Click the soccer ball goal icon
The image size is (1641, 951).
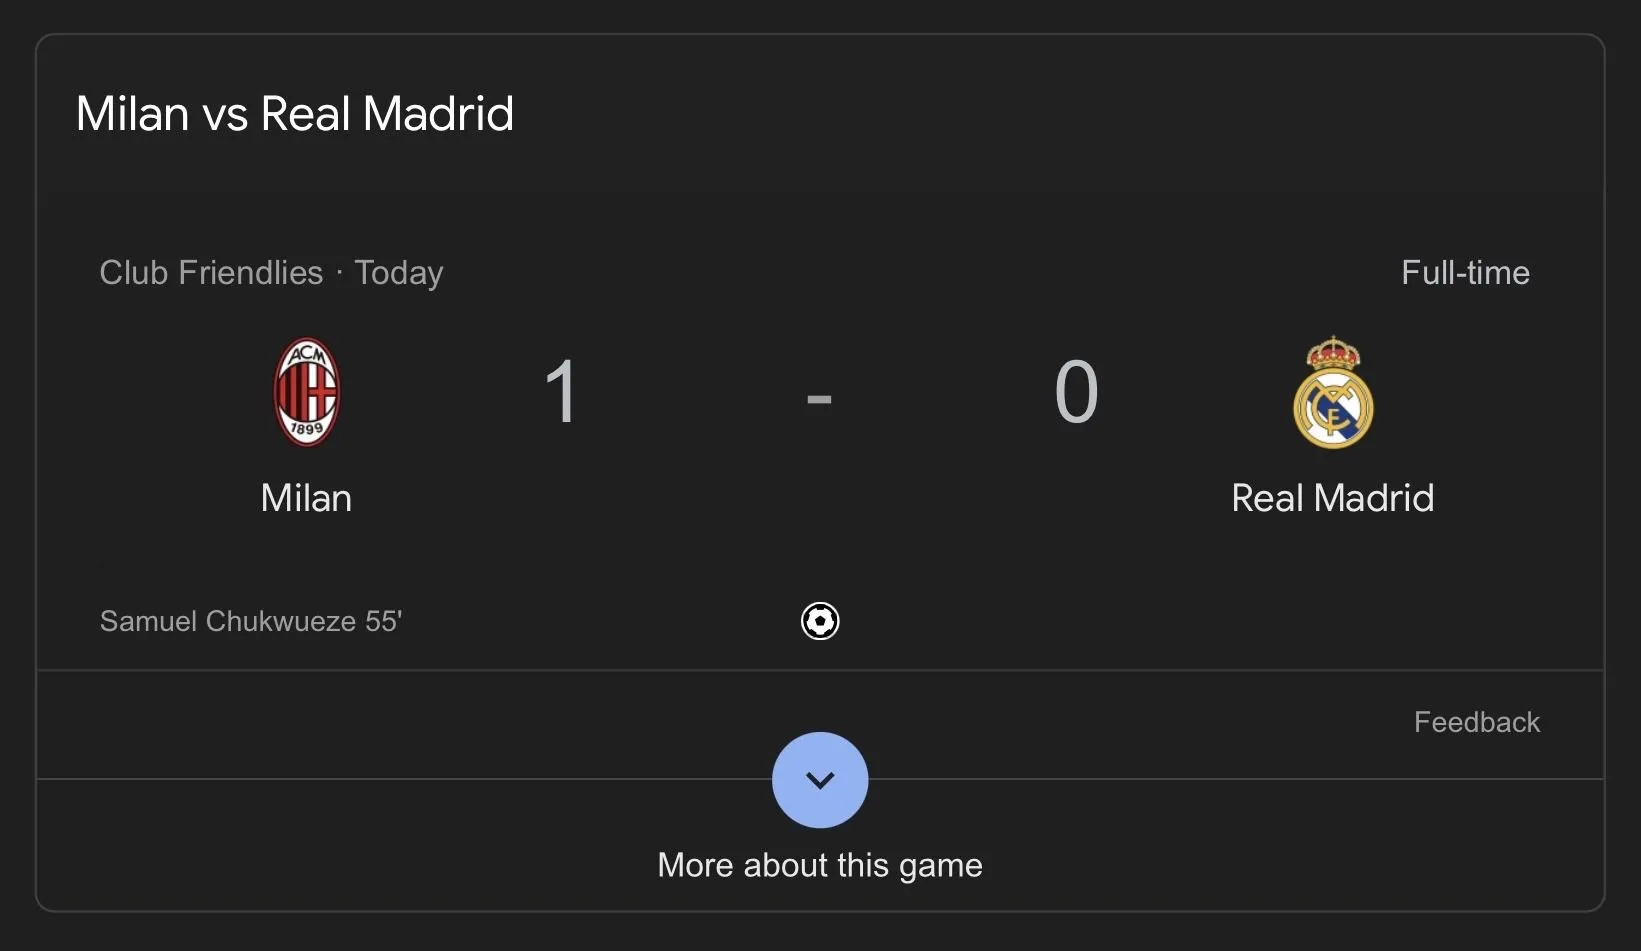[x=820, y=621]
